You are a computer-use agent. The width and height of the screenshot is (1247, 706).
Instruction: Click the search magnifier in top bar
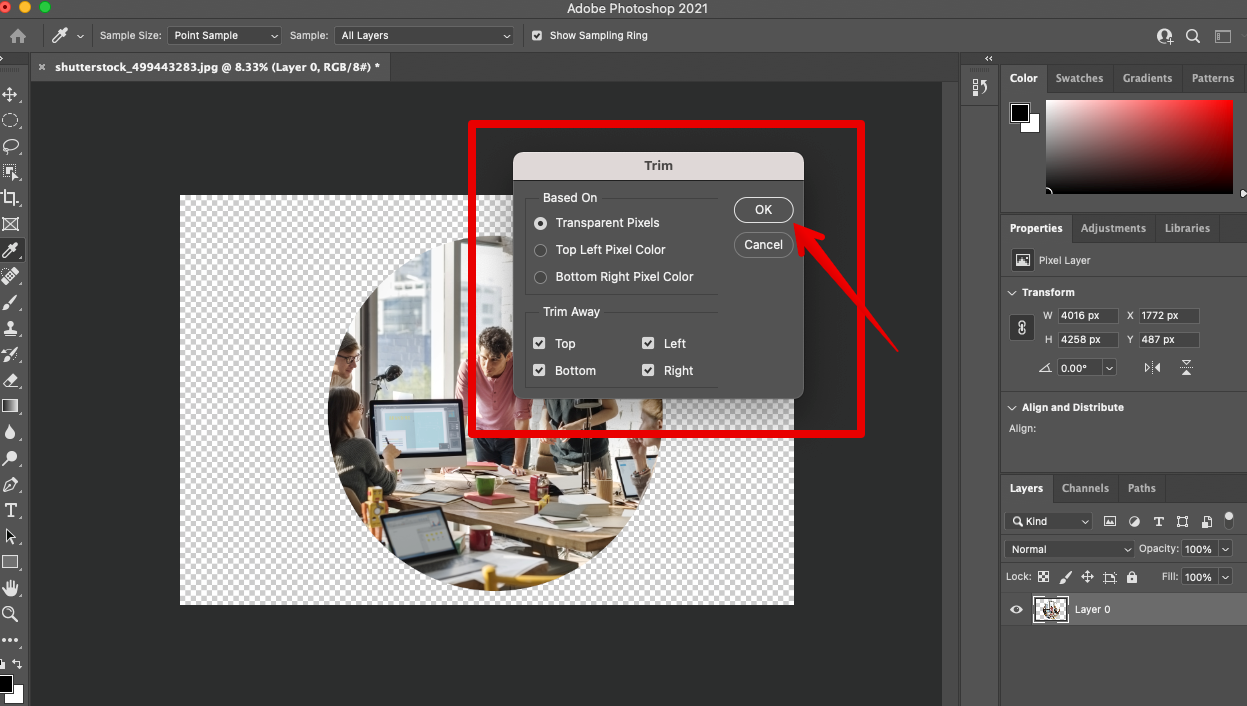click(1193, 36)
